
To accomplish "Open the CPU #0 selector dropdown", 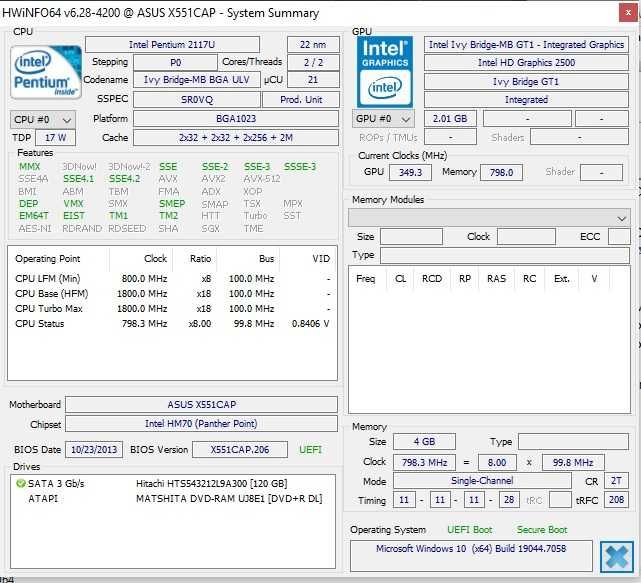I will coord(43,119).
